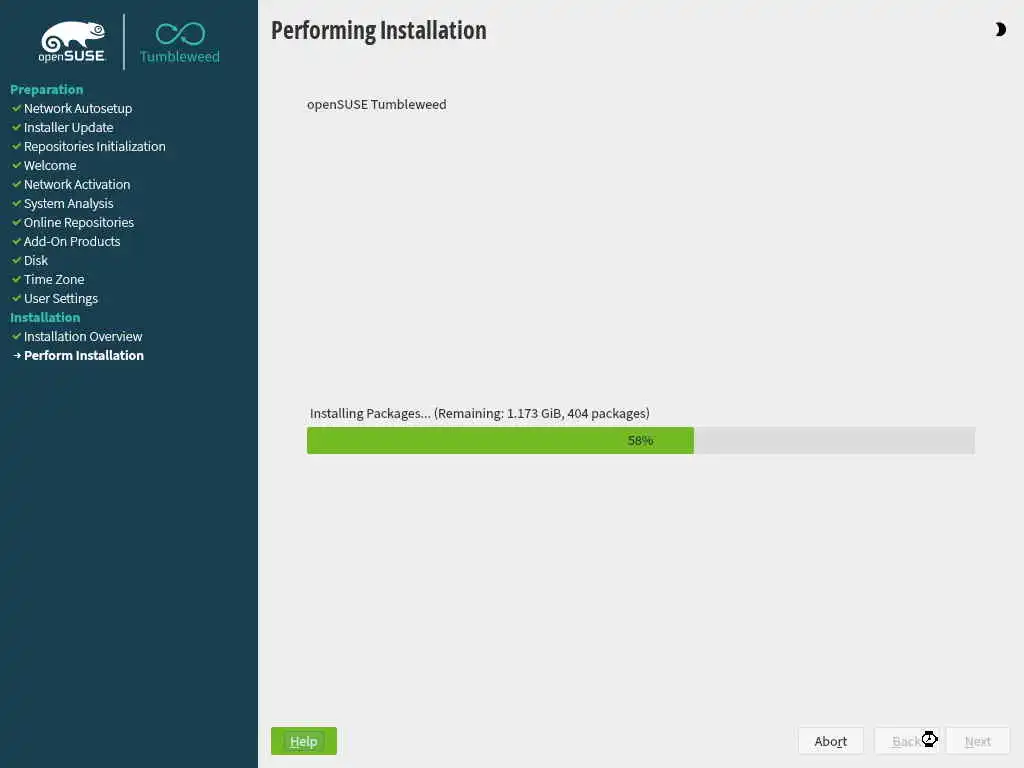Select Online Repositories step
This screenshot has height=768, width=1024.
(x=78, y=223)
